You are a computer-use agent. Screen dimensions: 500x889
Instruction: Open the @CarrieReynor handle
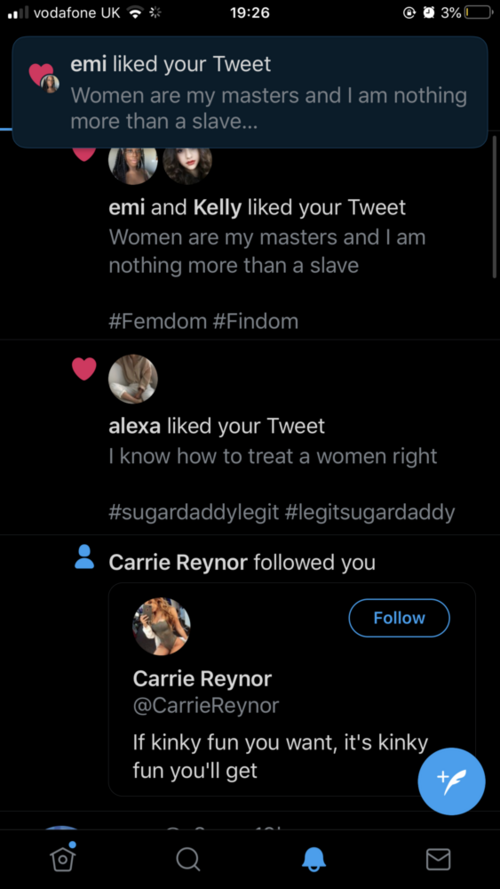(206, 705)
